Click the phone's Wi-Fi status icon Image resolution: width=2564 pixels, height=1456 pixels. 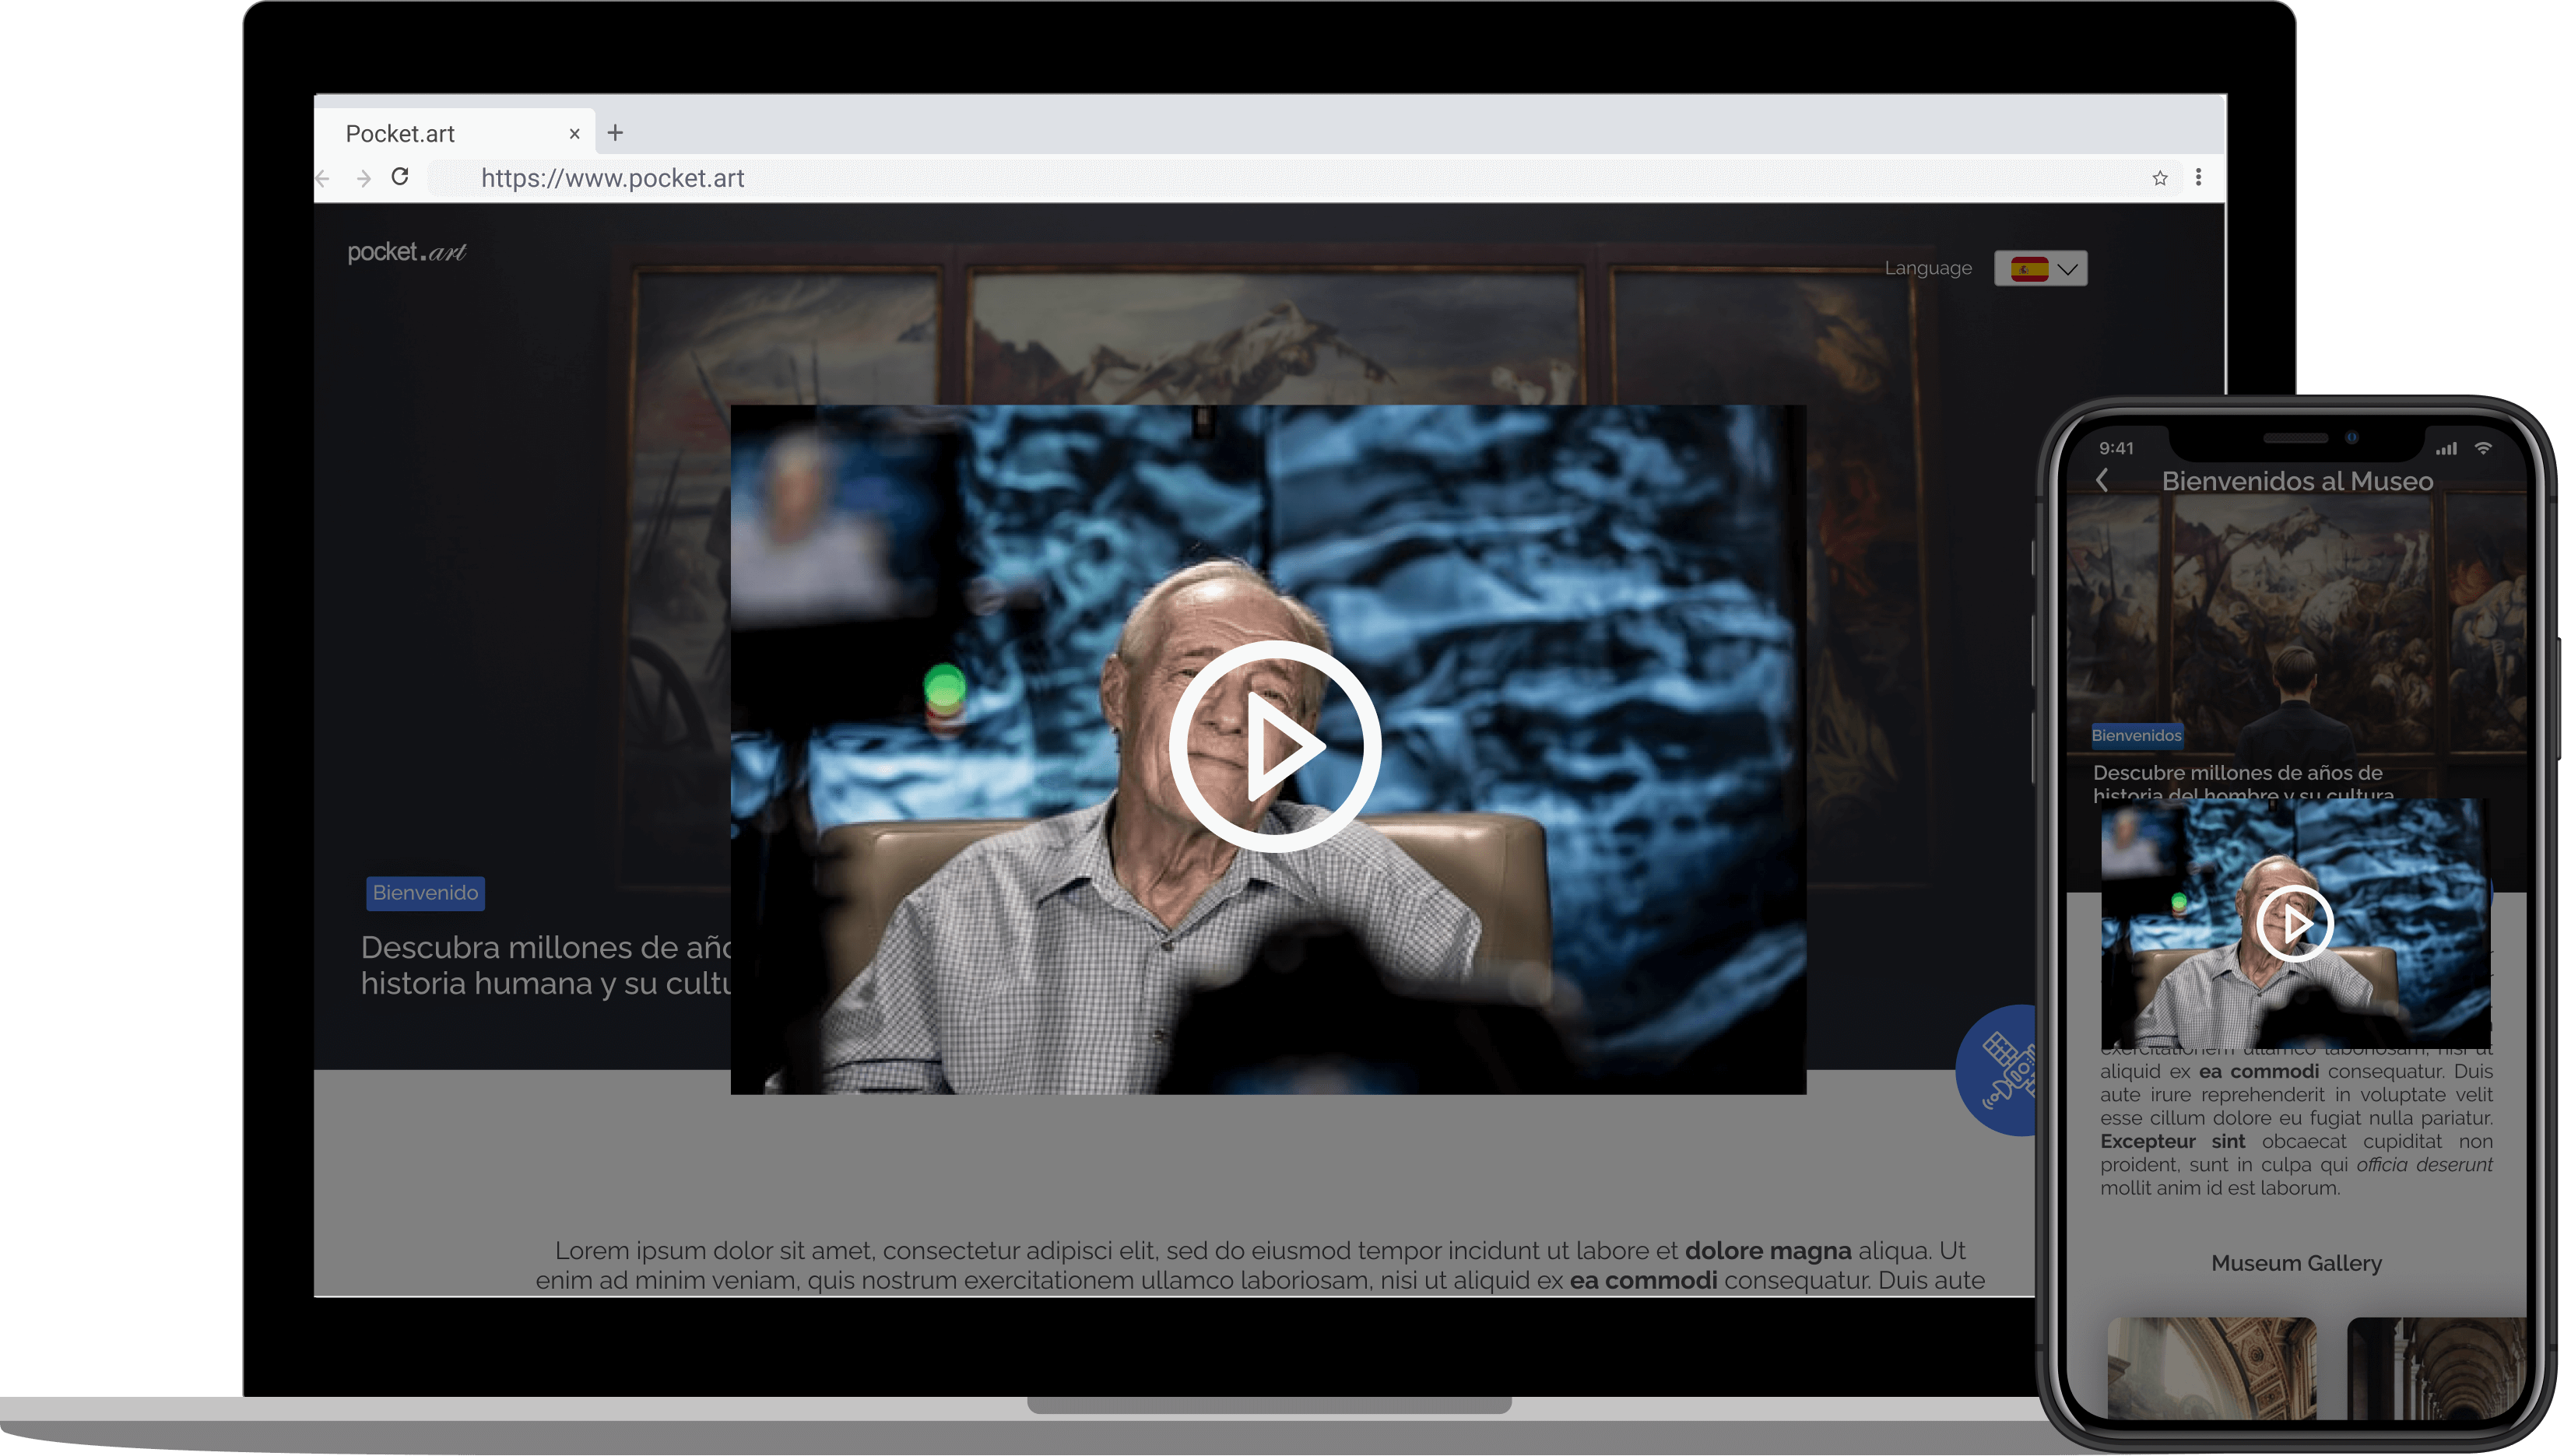2482,448
